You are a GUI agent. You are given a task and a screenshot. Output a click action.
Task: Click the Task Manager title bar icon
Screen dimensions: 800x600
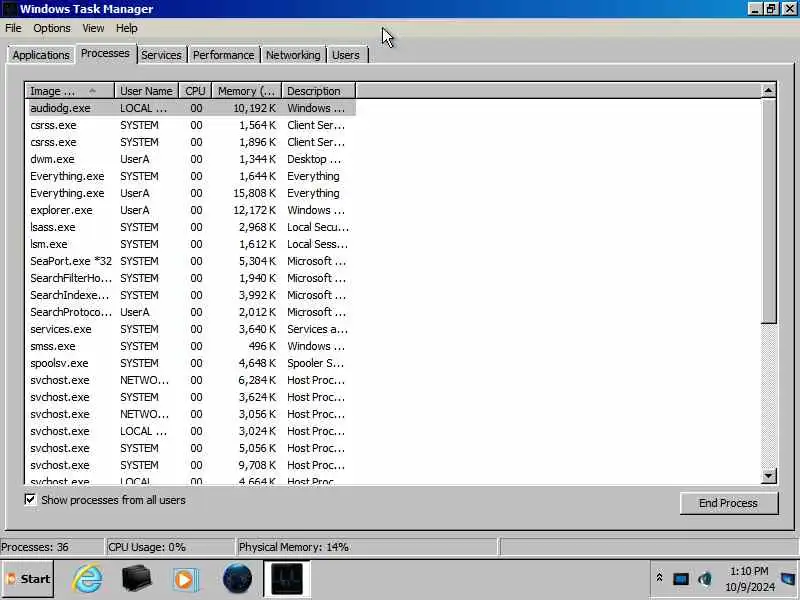point(9,9)
